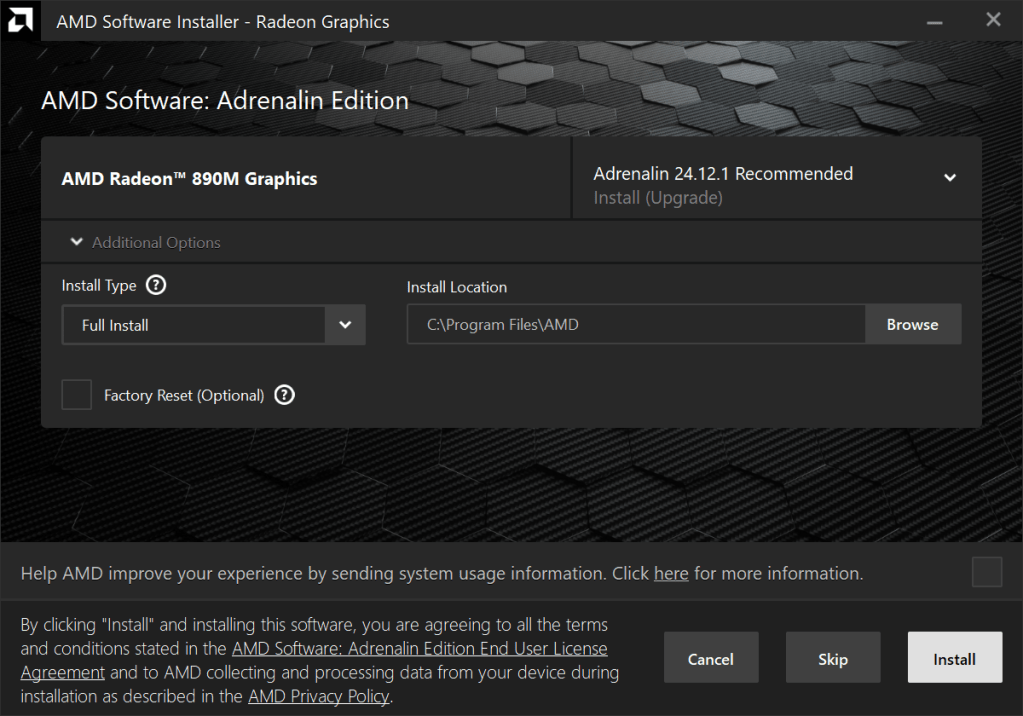Tick the system usage information checkbox
The image size is (1023, 716).
click(986, 573)
